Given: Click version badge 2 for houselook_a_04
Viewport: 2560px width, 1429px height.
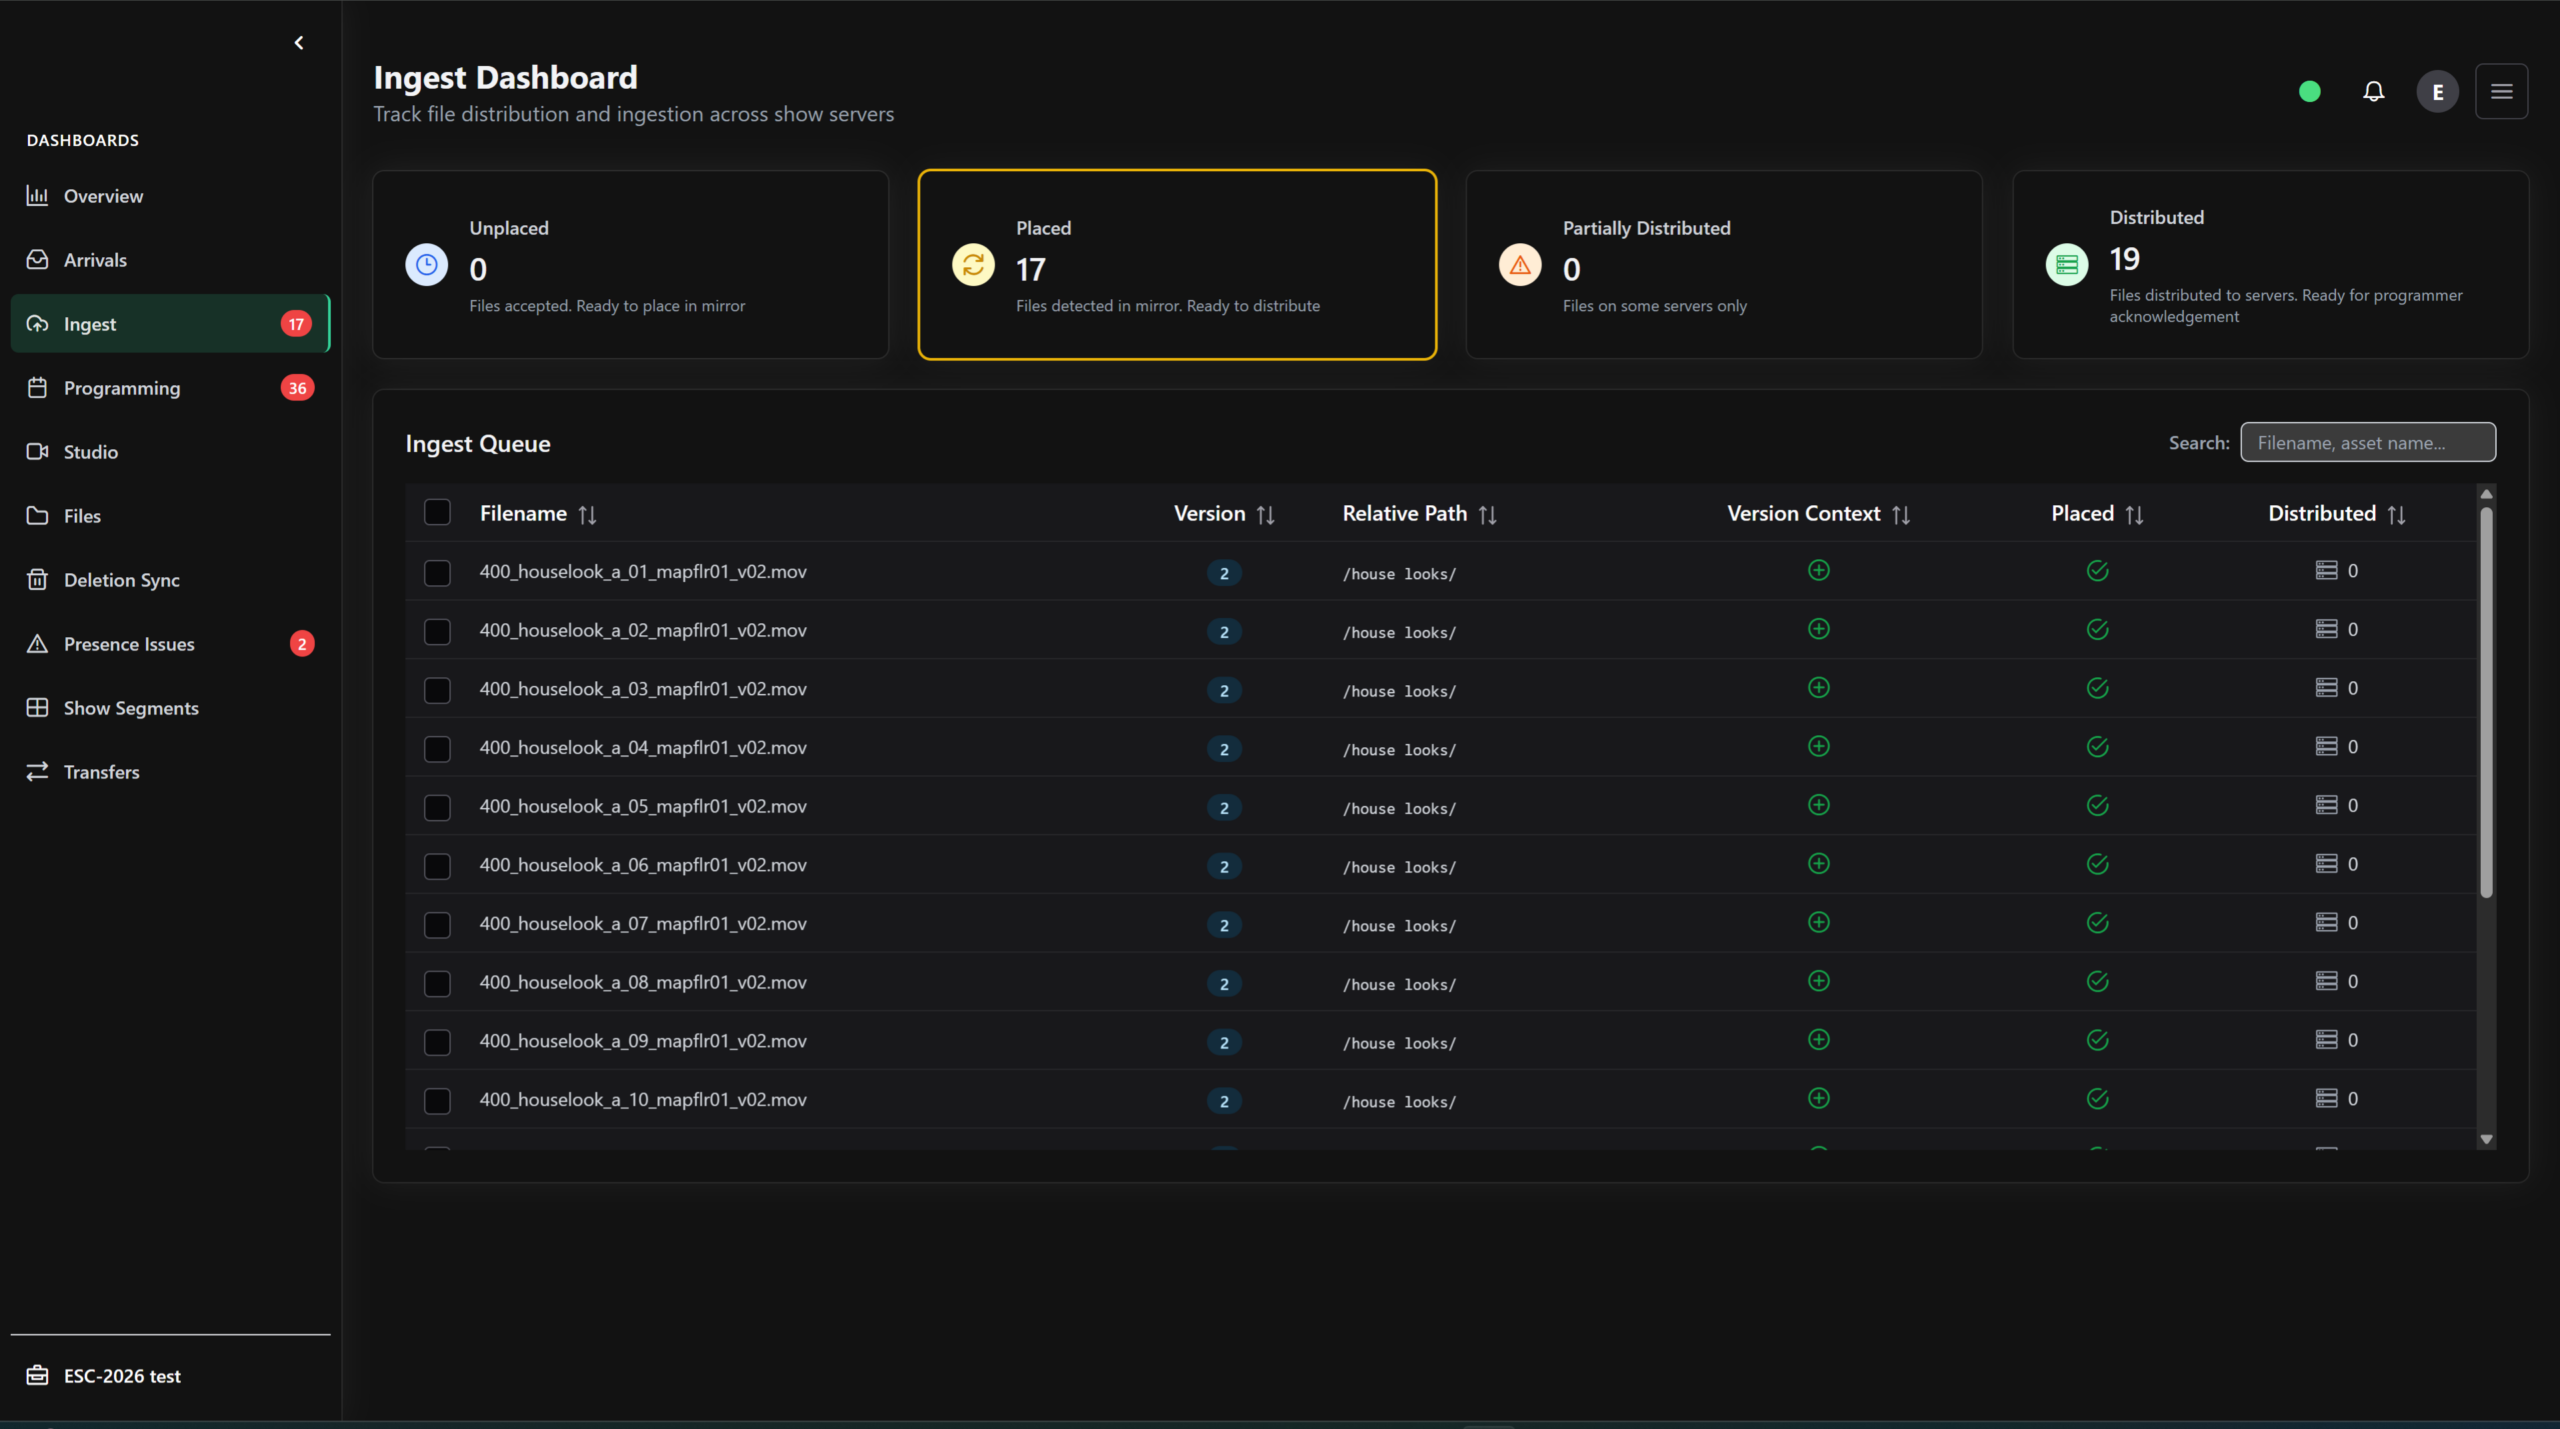Looking at the screenshot, I should 1224,749.
